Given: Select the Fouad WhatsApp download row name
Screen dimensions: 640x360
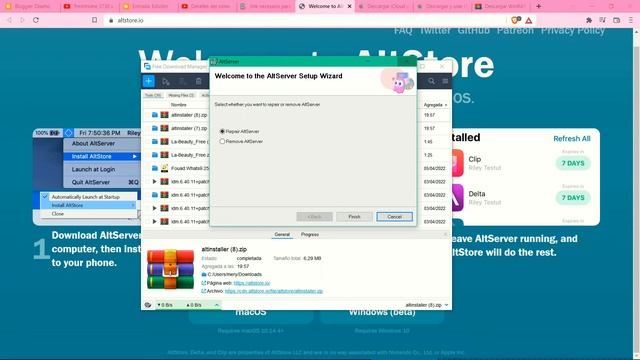Looking at the screenshot, I should tap(189, 168).
